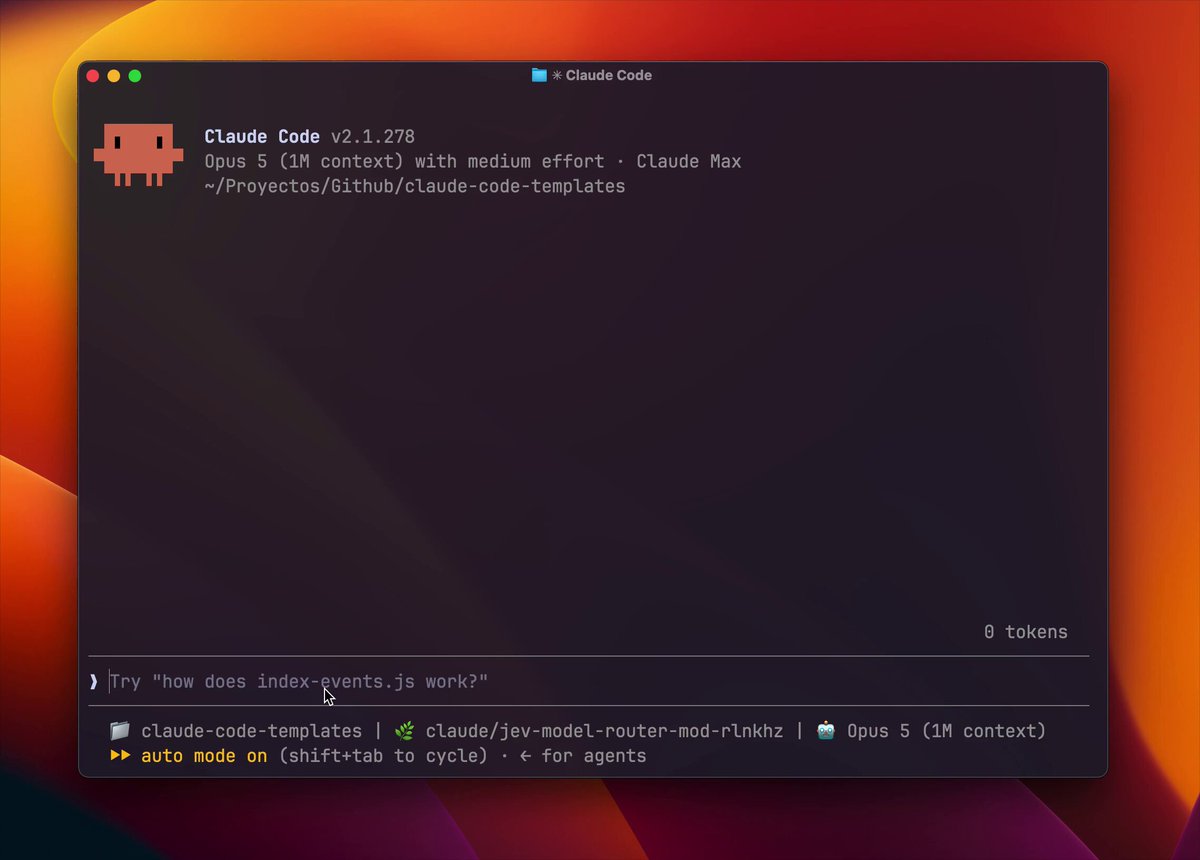Click the path "~/Proyectos/Github/claude-code-templates"
This screenshot has width=1200, height=860.
(415, 186)
